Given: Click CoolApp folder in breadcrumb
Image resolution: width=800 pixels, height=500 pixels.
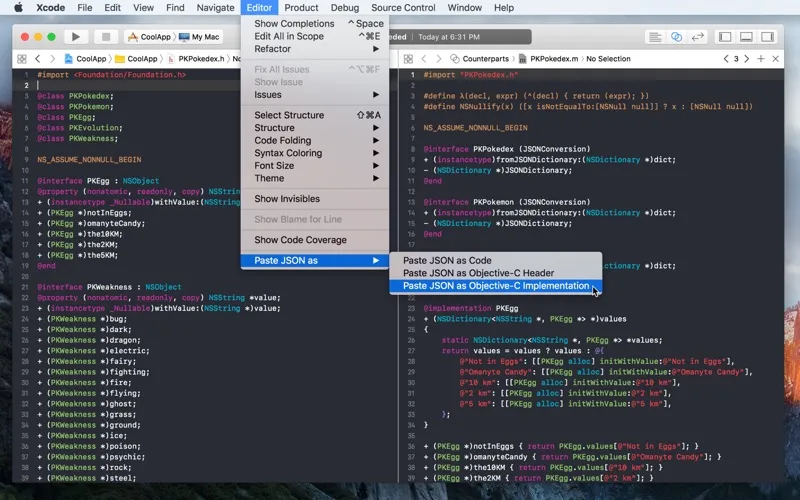Looking at the screenshot, I should (x=136, y=59).
